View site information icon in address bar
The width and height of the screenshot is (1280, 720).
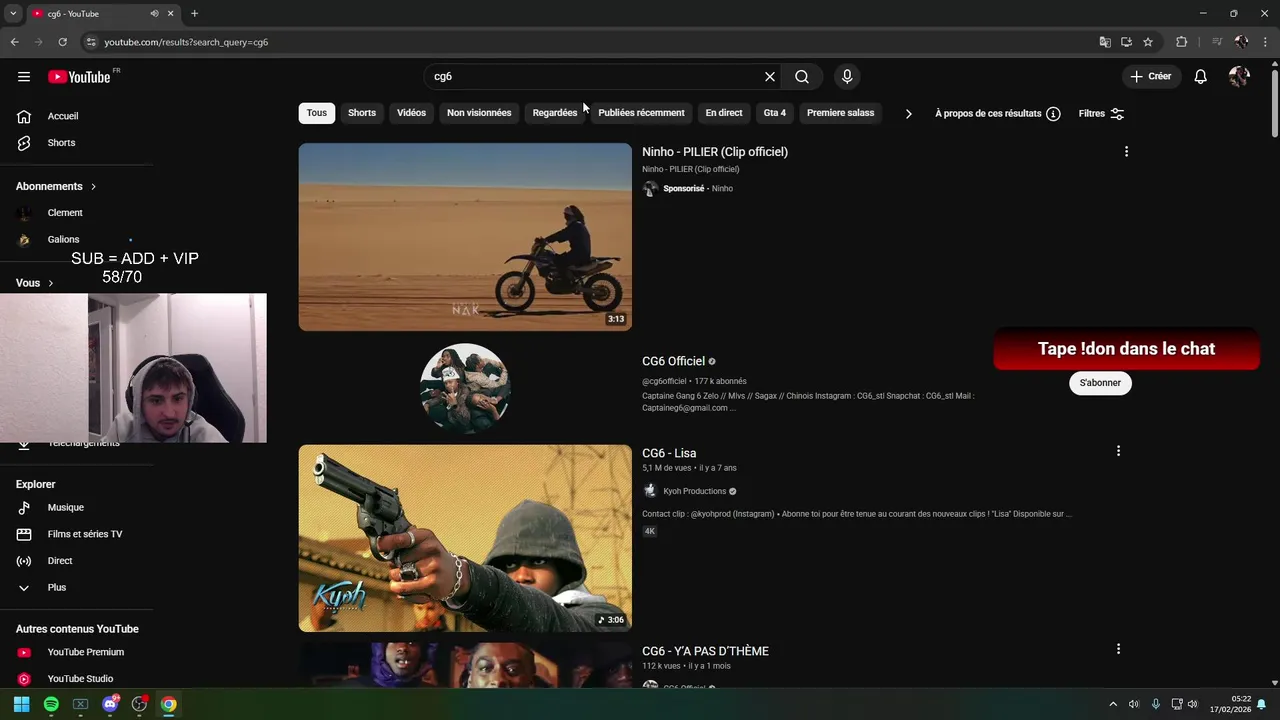[91, 42]
